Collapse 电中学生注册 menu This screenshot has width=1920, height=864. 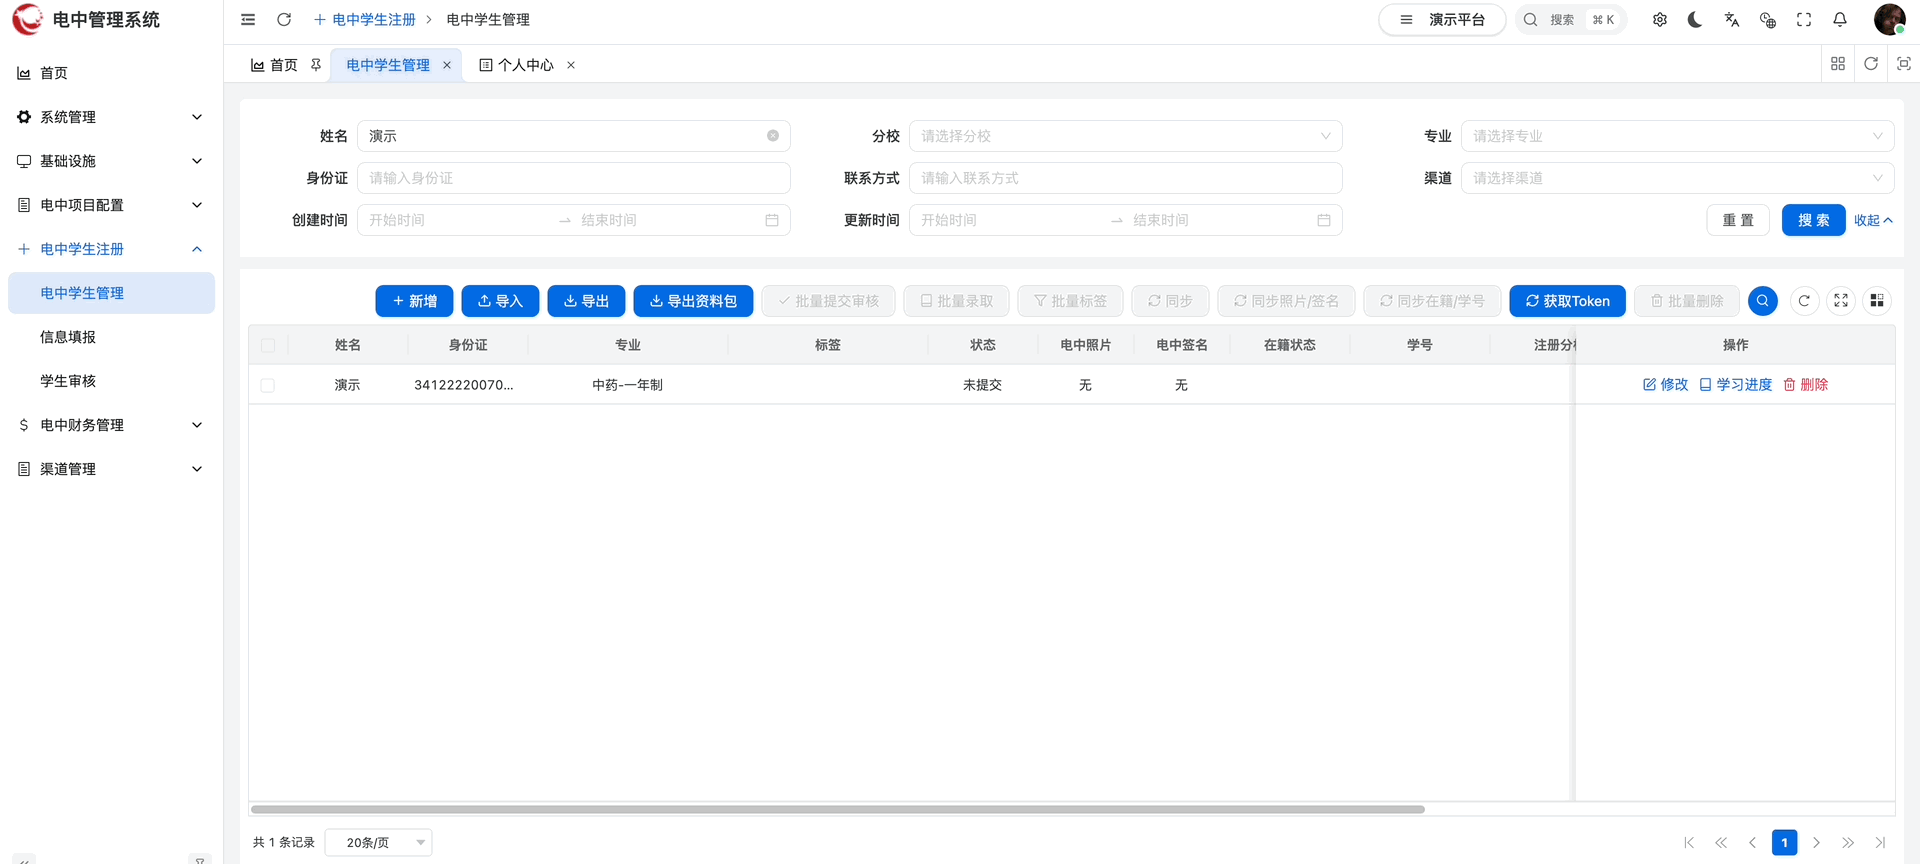click(x=111, y=249)
